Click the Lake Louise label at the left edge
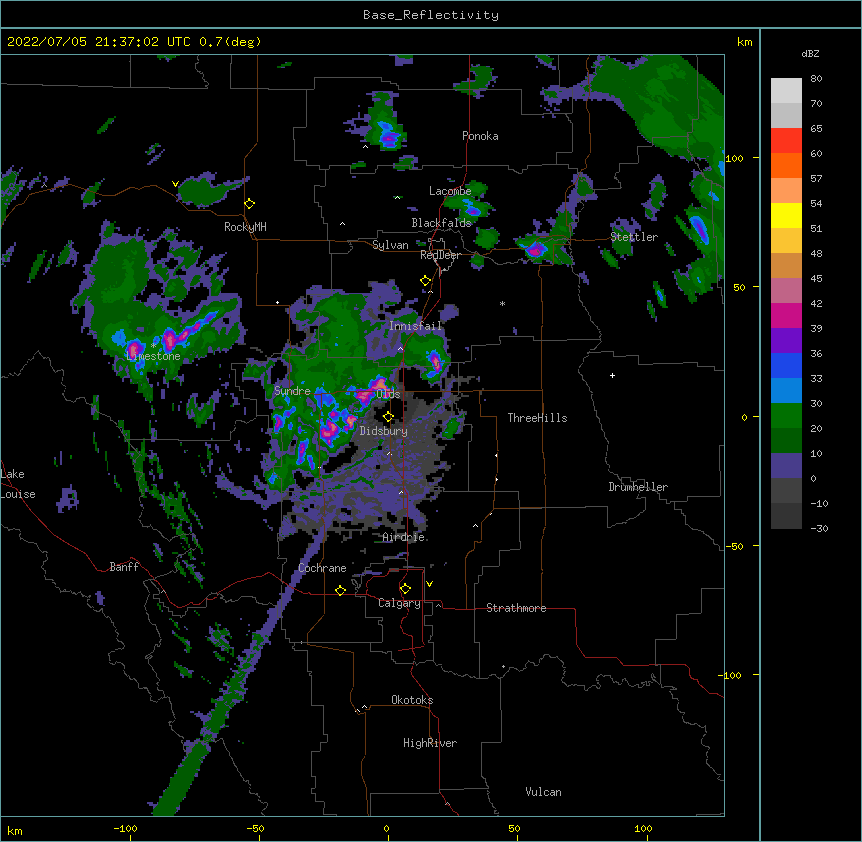The width and height of the screenshot is (862, 842). coord(18,484)
